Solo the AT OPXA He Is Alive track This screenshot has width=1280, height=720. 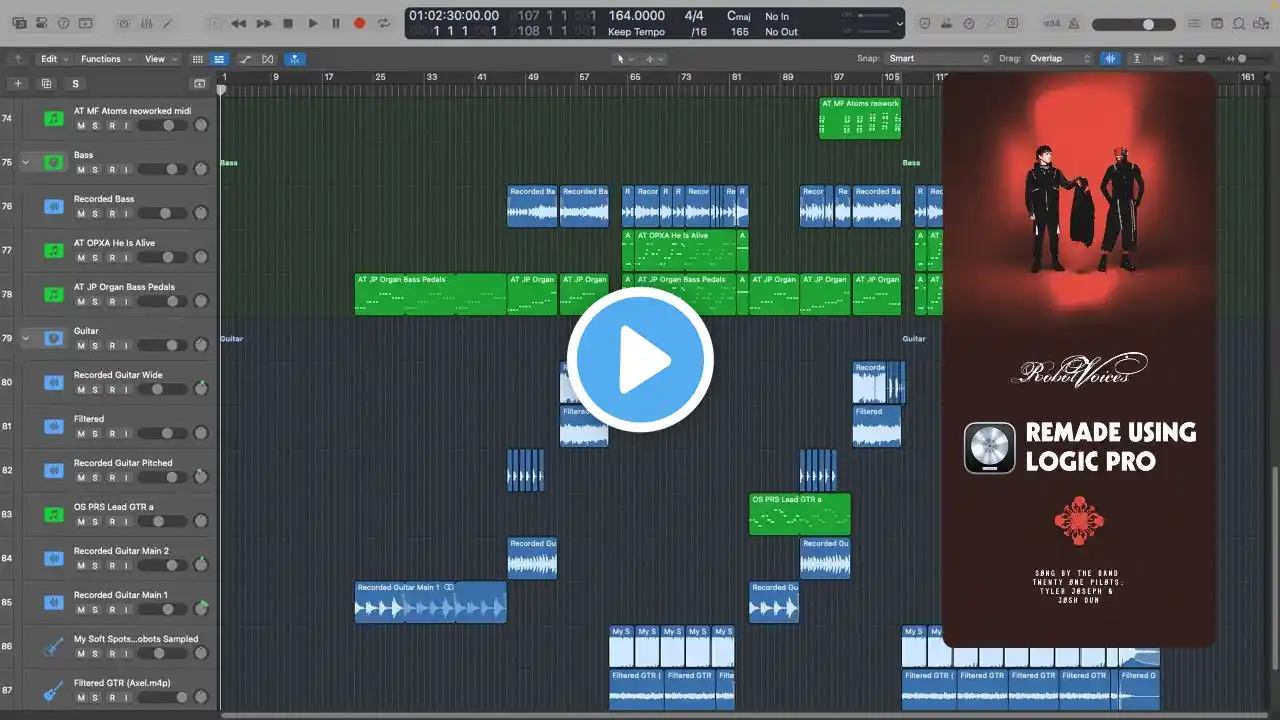click(95, 257)
